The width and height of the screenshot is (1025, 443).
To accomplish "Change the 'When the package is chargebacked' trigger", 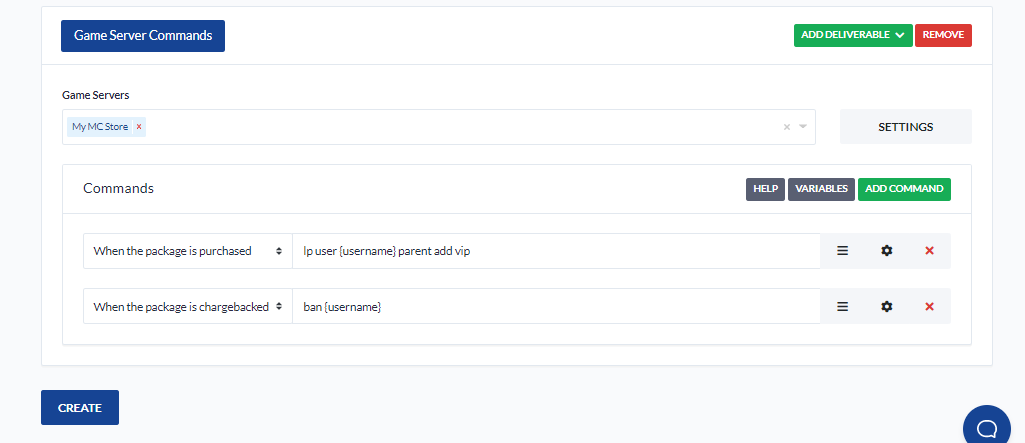I will click(x=188, y=306).
